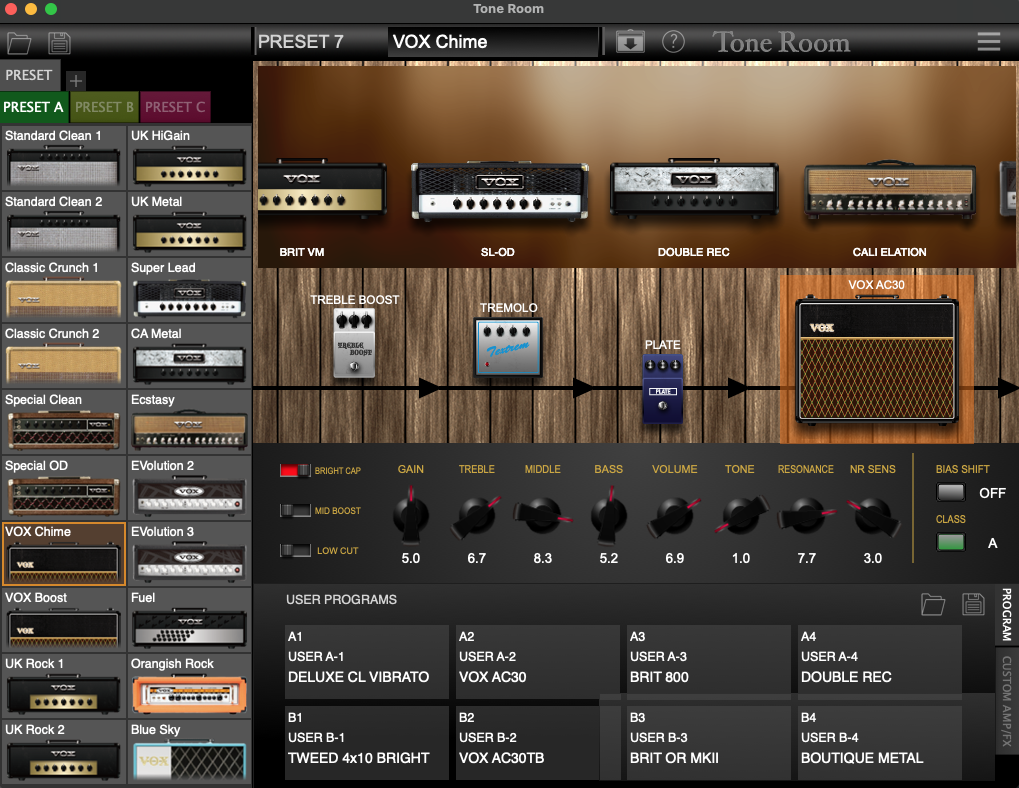Click the USER PROGRAMS folder icon
Image resolution: width=1019 pixels, height=788 pixels.
click(x=932, y=604)
